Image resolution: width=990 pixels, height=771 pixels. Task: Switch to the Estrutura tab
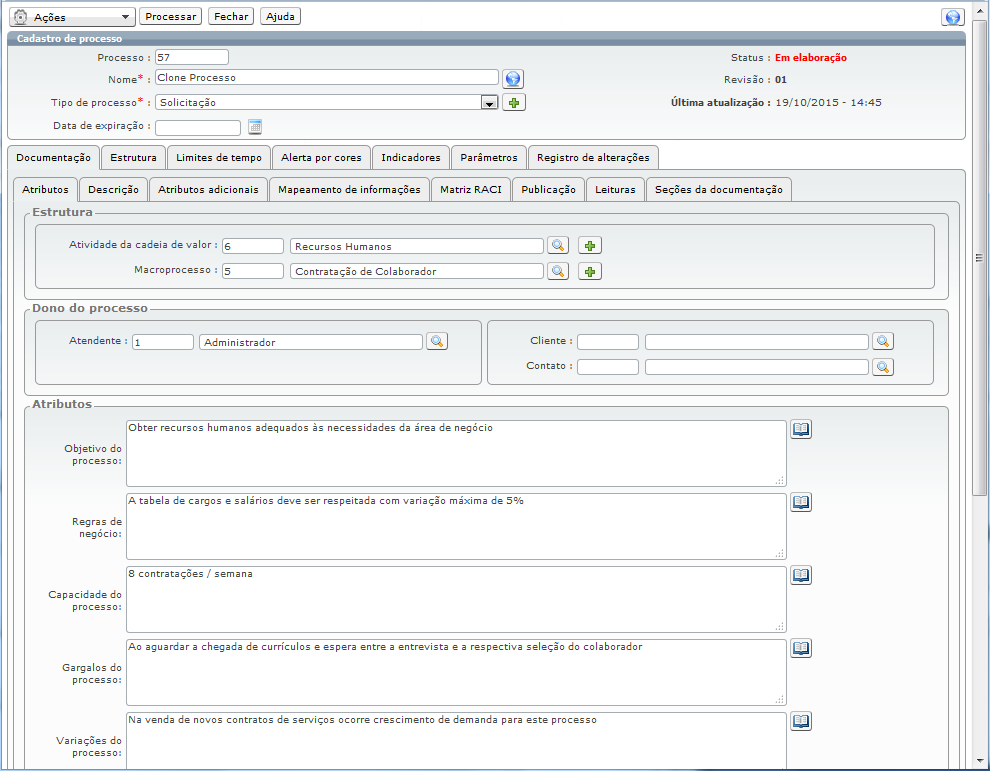133,158
